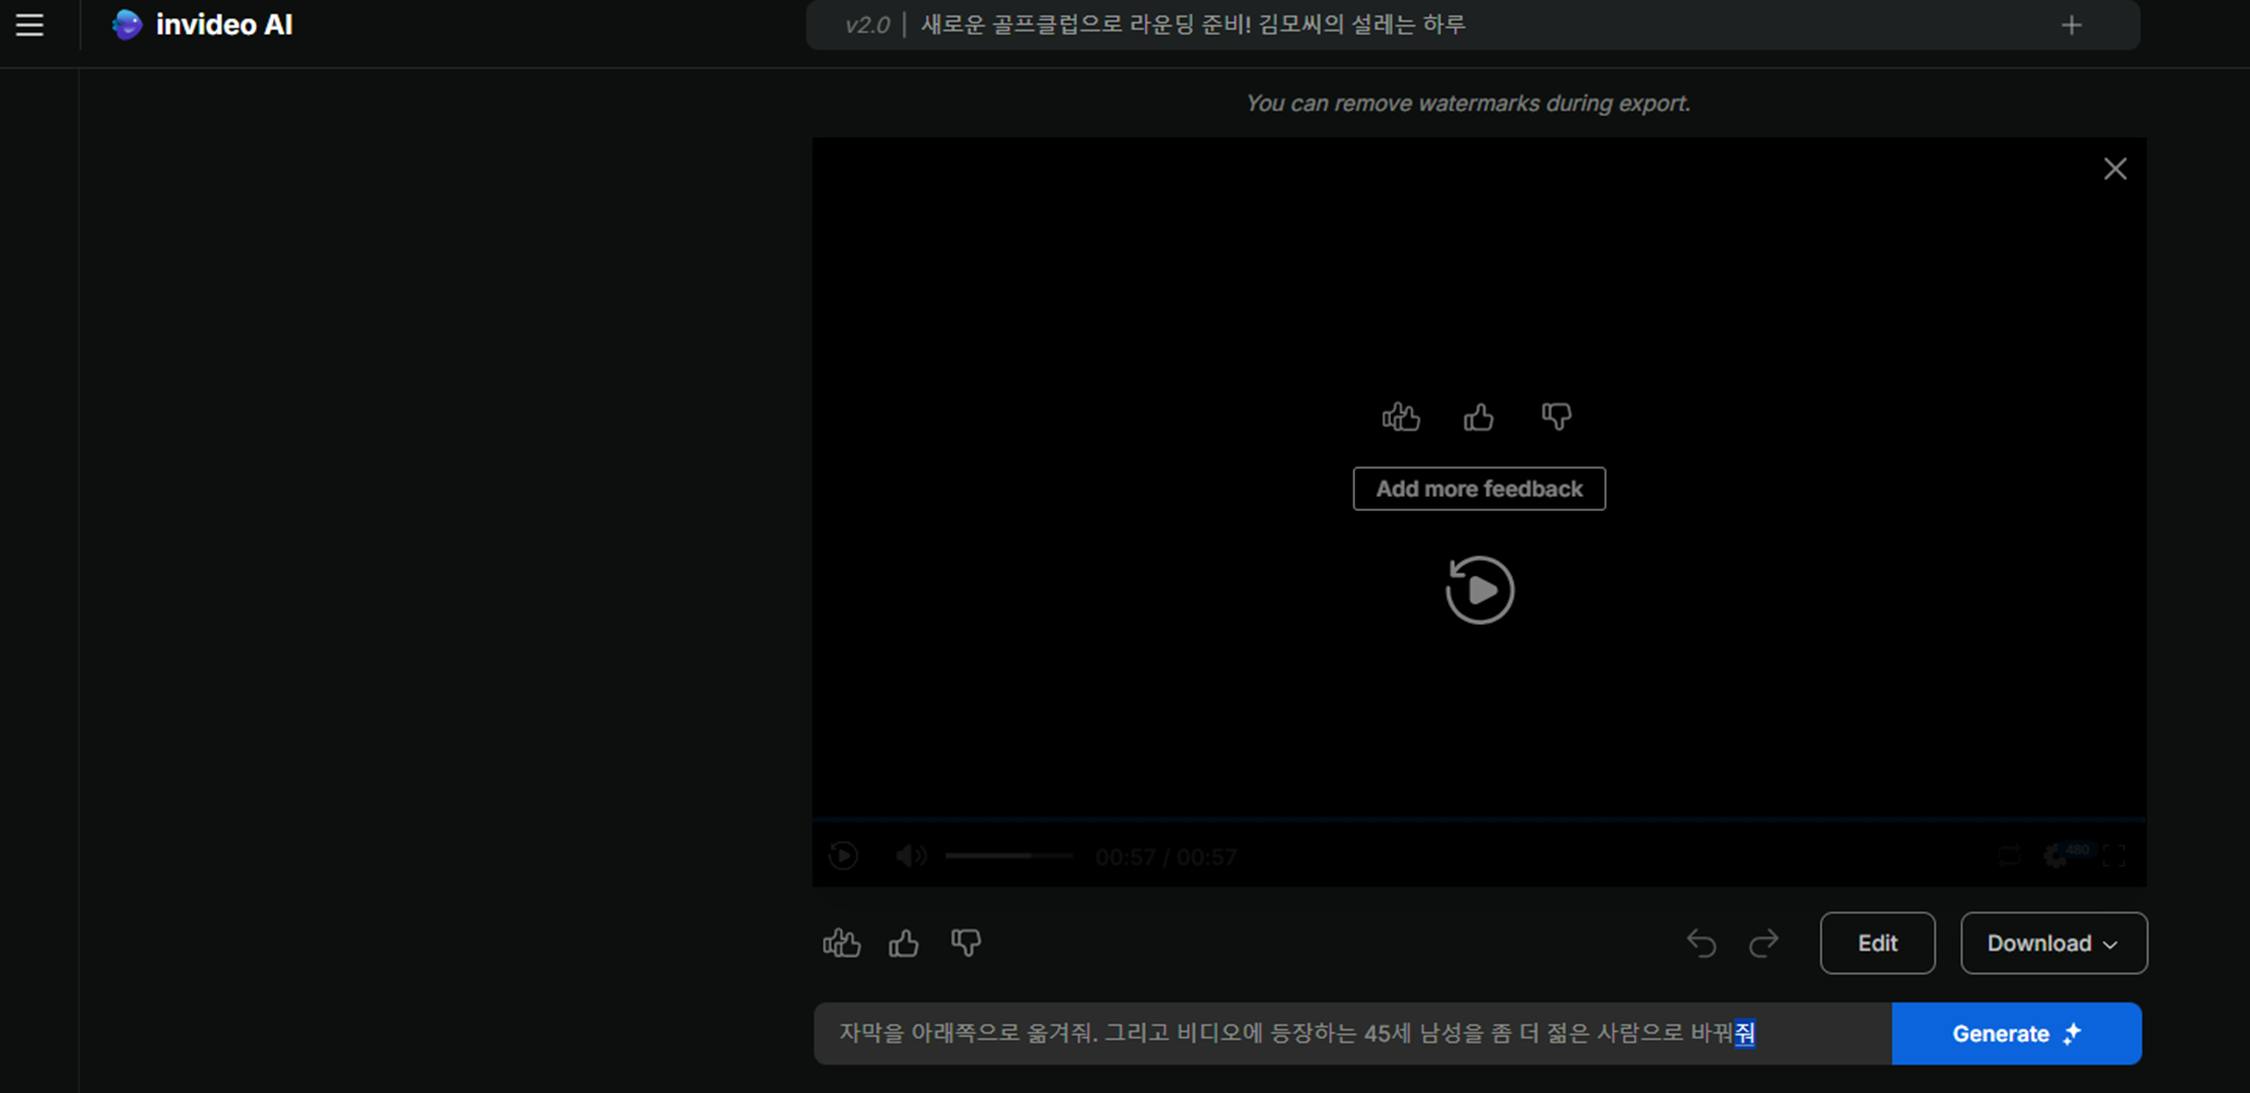Redo the last change

[x=1763, y=943]
